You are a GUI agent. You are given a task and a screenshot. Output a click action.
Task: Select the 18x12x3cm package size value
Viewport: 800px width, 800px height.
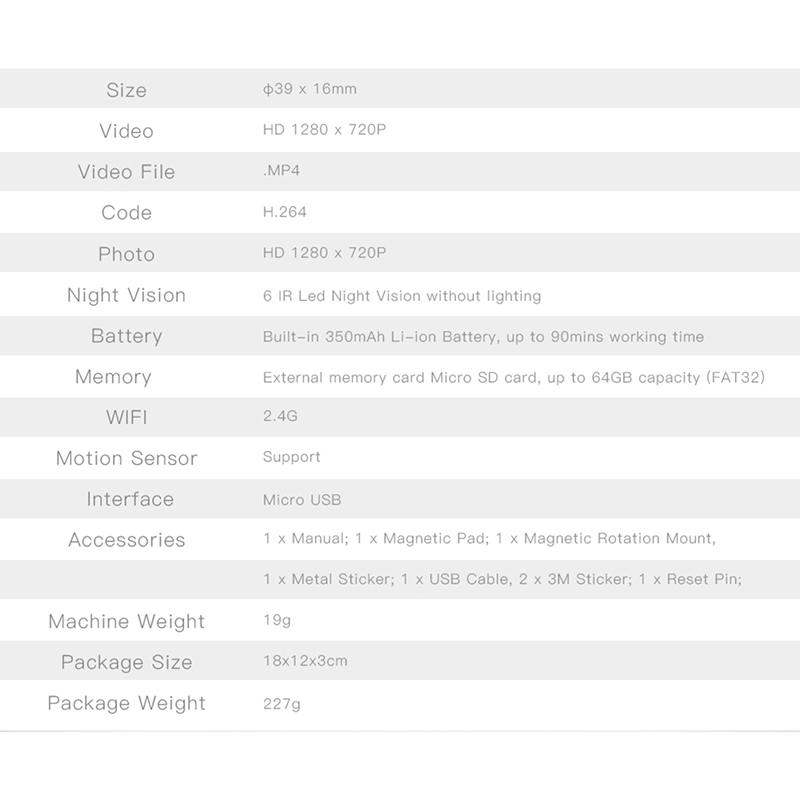pos(305,661)
